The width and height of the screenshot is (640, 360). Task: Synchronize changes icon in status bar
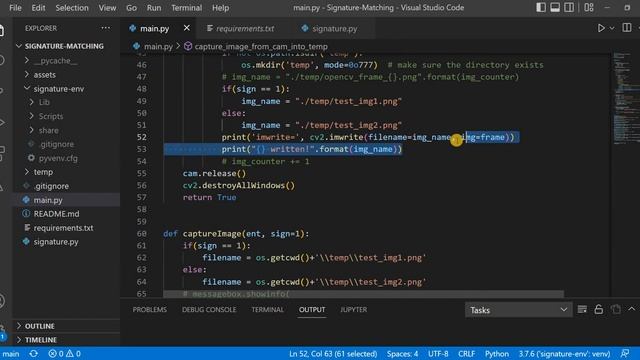click(x=33, y=353)
